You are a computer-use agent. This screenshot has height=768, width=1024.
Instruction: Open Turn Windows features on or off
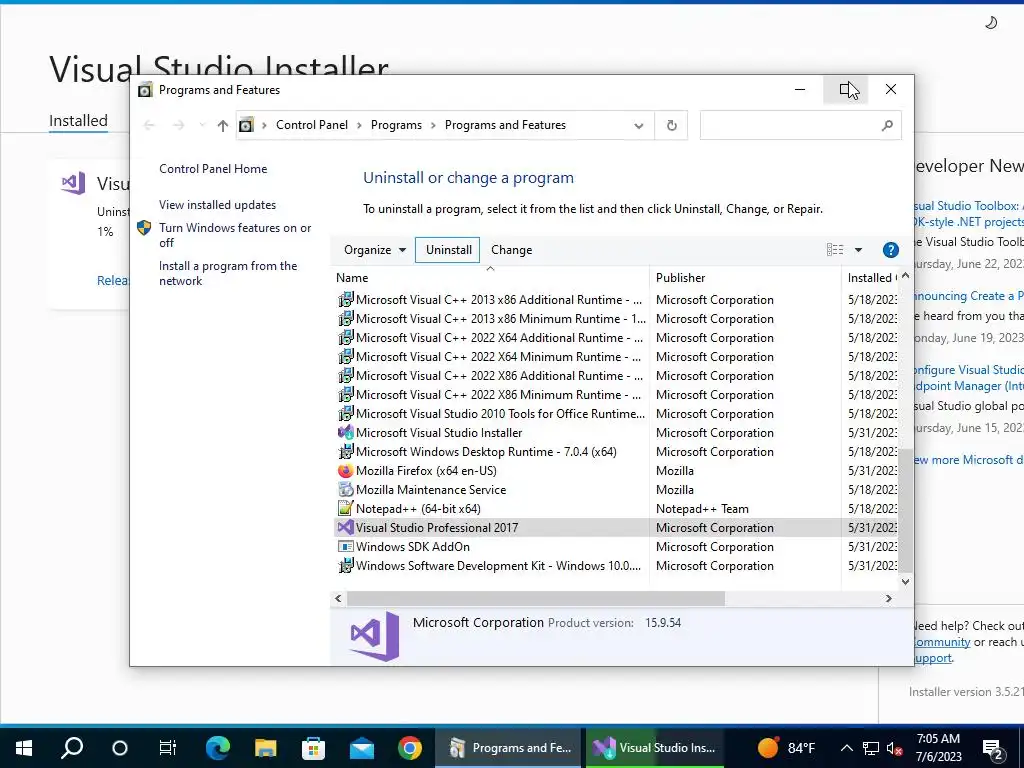pos(235,235)
